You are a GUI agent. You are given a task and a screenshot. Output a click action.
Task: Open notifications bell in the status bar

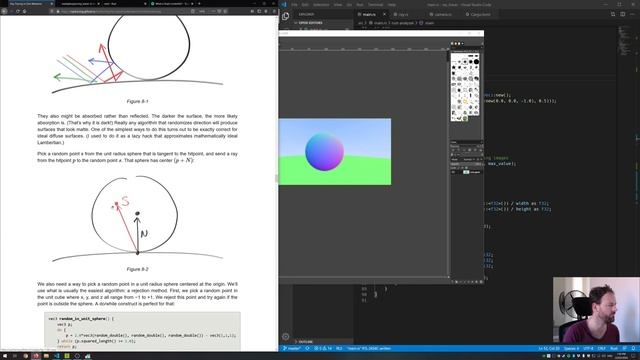[633, 349]
